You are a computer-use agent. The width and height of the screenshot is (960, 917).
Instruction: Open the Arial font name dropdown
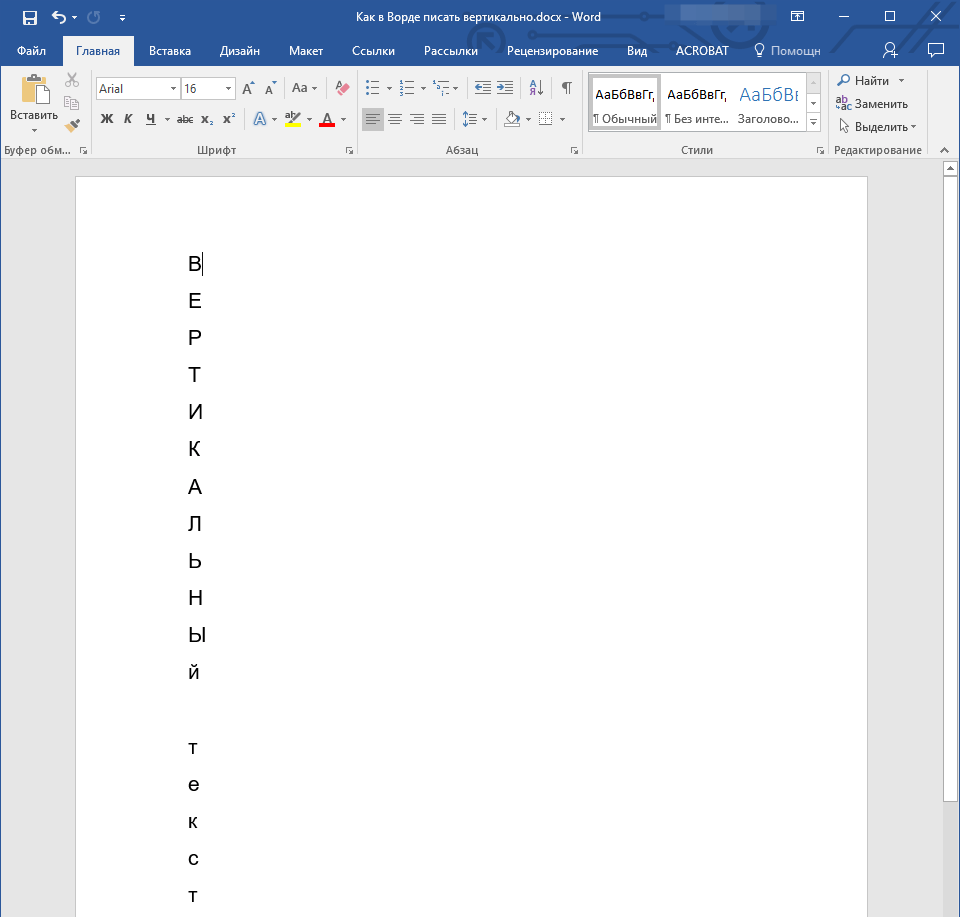[173, 89]
